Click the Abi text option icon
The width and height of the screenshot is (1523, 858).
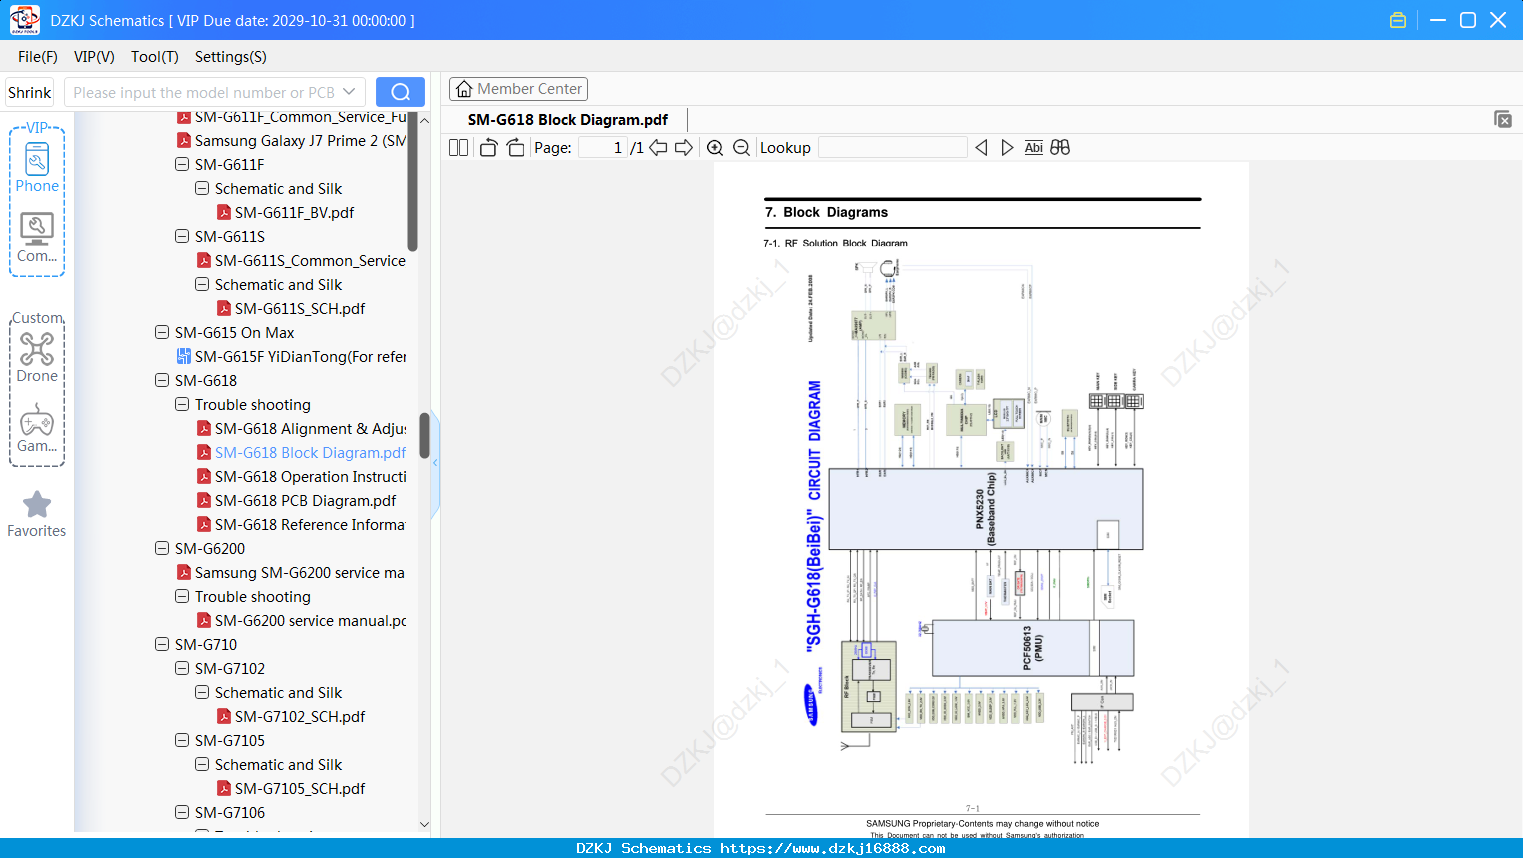click(x=1034, y=148)
